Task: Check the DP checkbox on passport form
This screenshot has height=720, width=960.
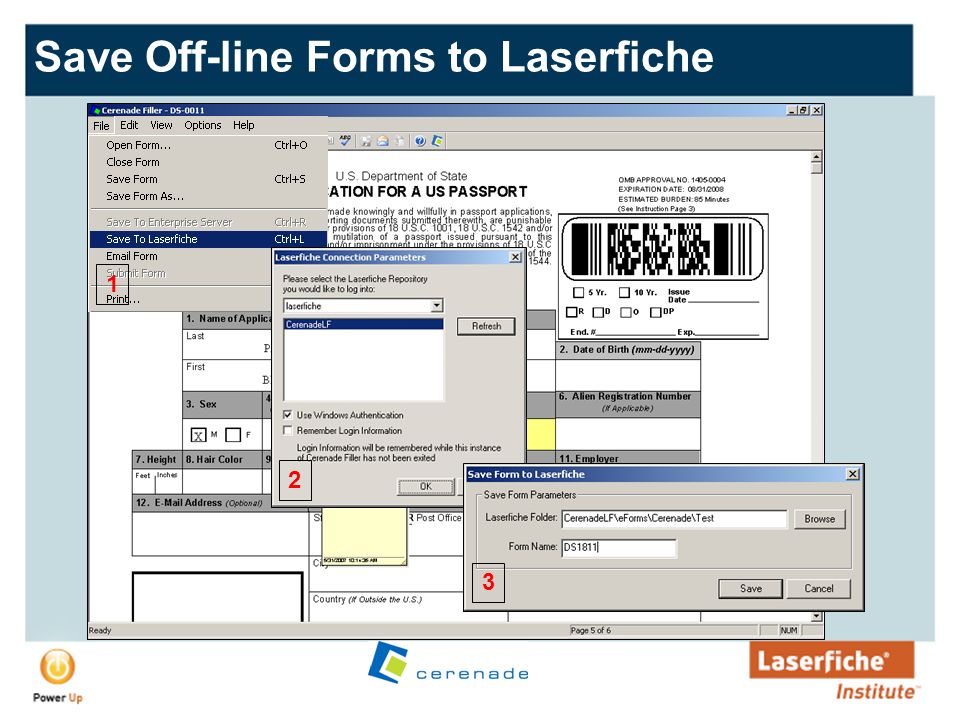Action: (656, 312)
